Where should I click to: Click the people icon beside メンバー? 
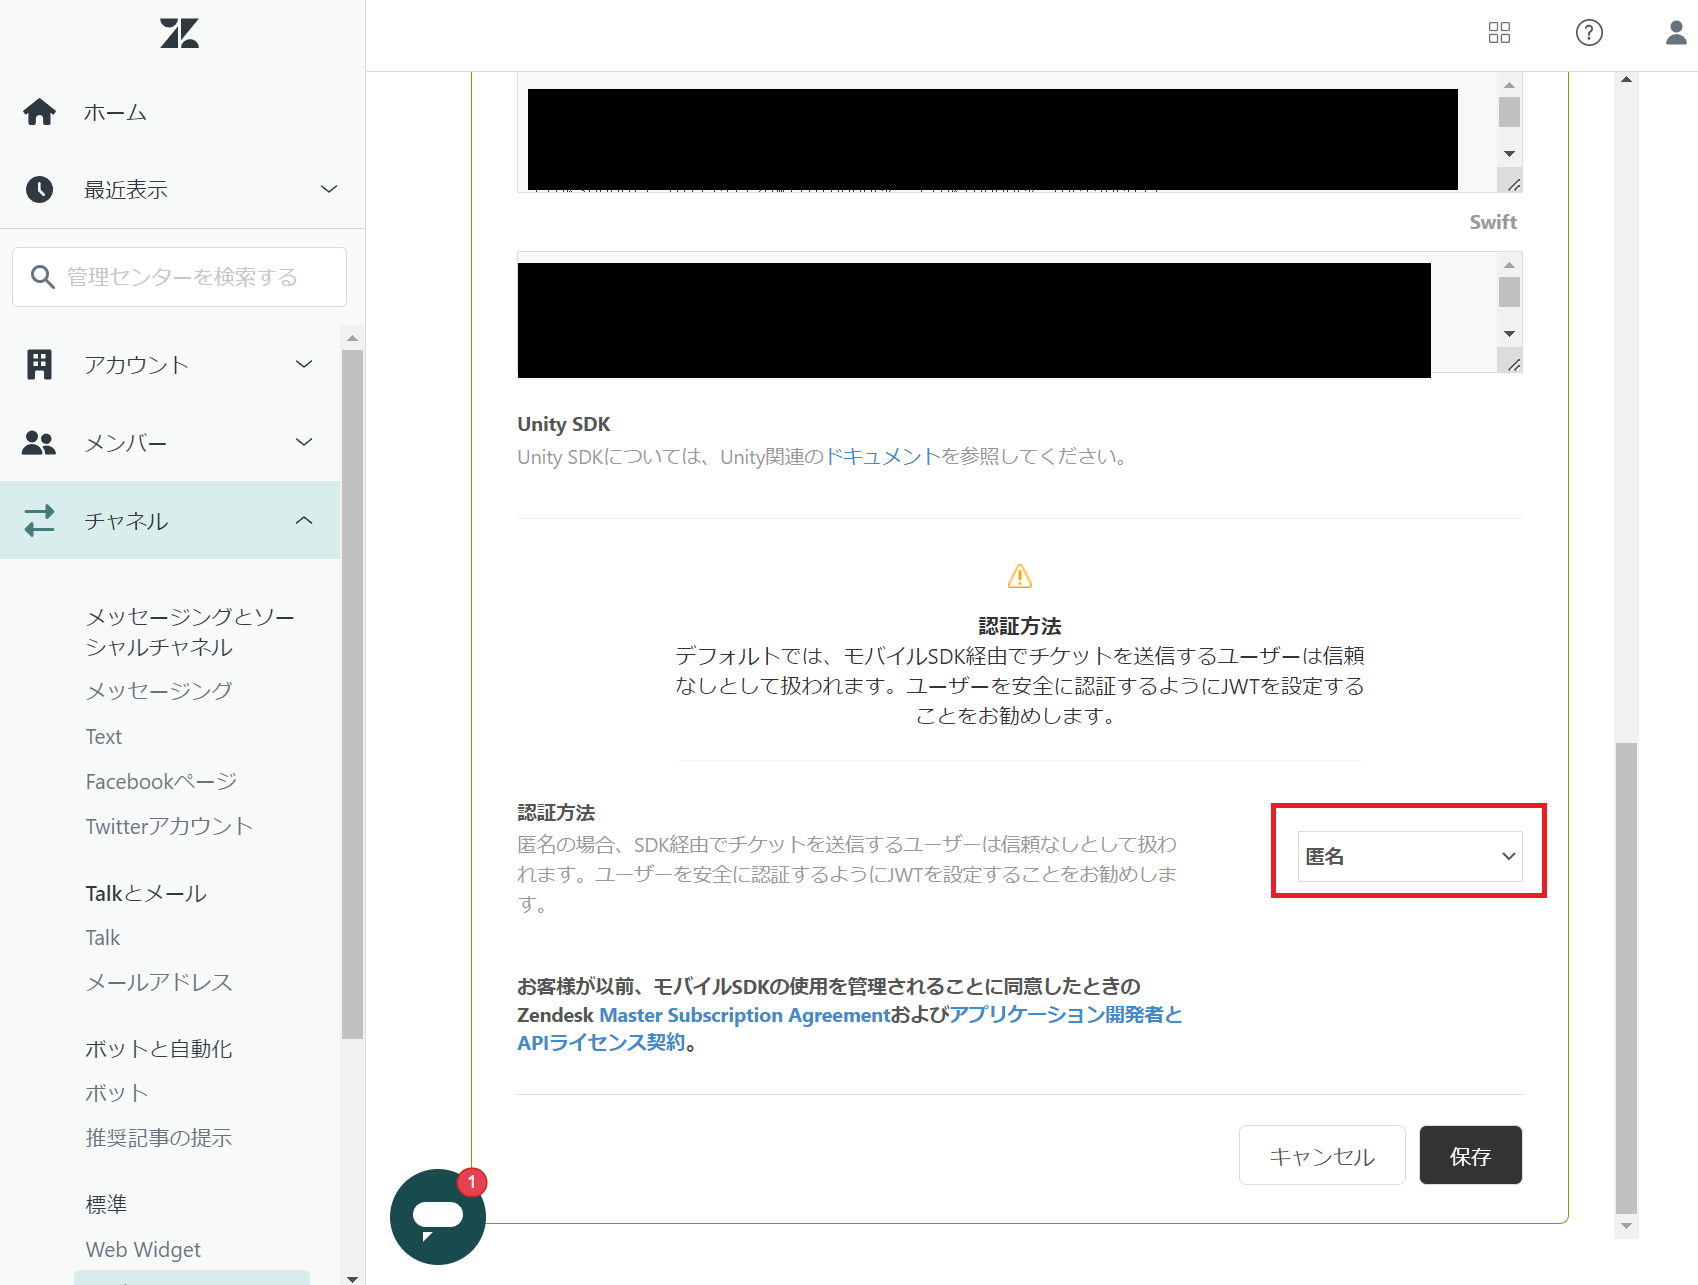pos(39,442)
